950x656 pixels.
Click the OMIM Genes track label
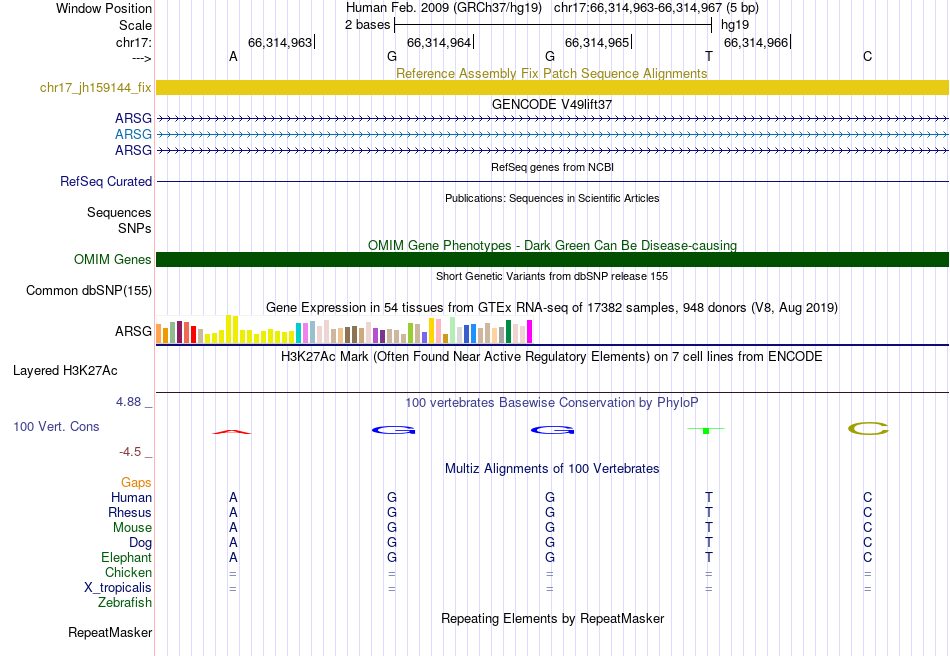pyautogui.click(x=113, y=259)
